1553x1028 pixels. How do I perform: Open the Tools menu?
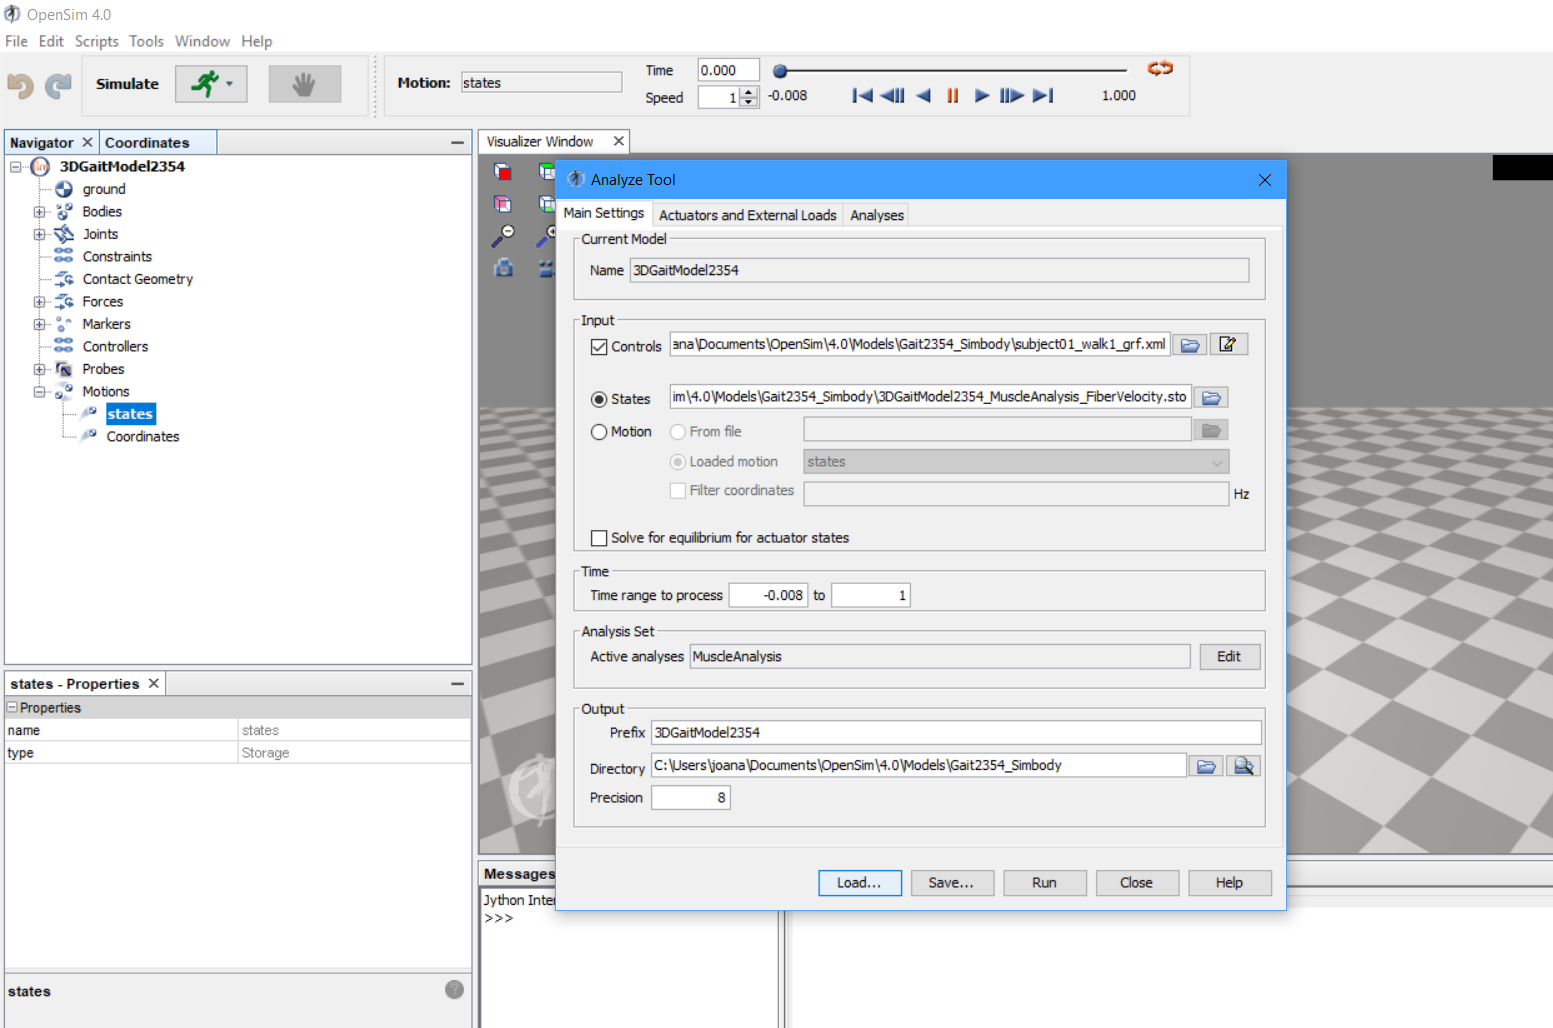[146, 41]
